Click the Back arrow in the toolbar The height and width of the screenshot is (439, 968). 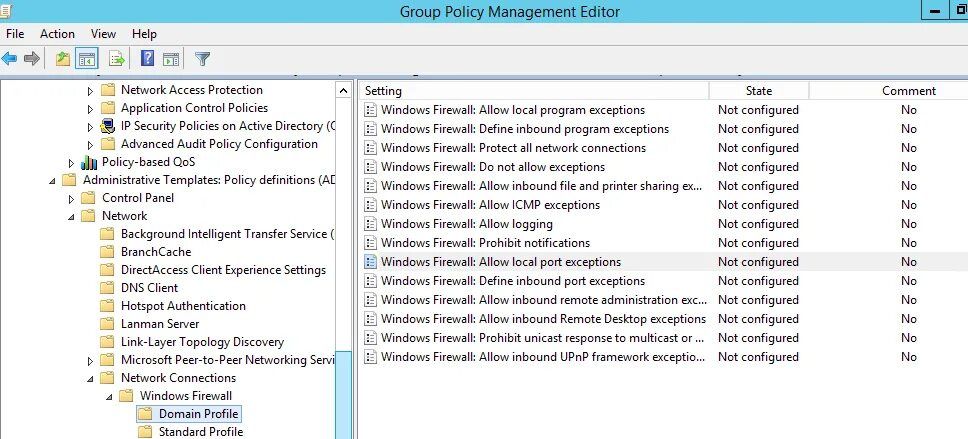(10, 59)
